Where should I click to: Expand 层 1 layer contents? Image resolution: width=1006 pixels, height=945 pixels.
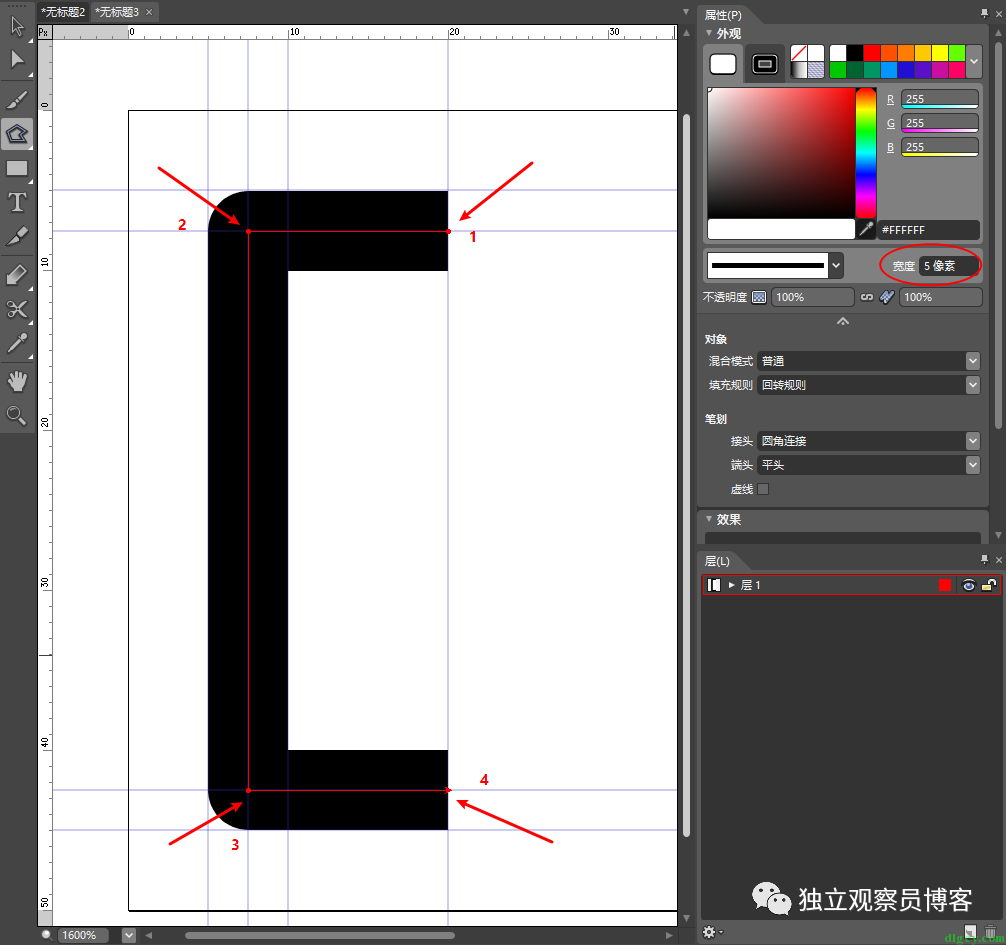click(x=731, y=585)
